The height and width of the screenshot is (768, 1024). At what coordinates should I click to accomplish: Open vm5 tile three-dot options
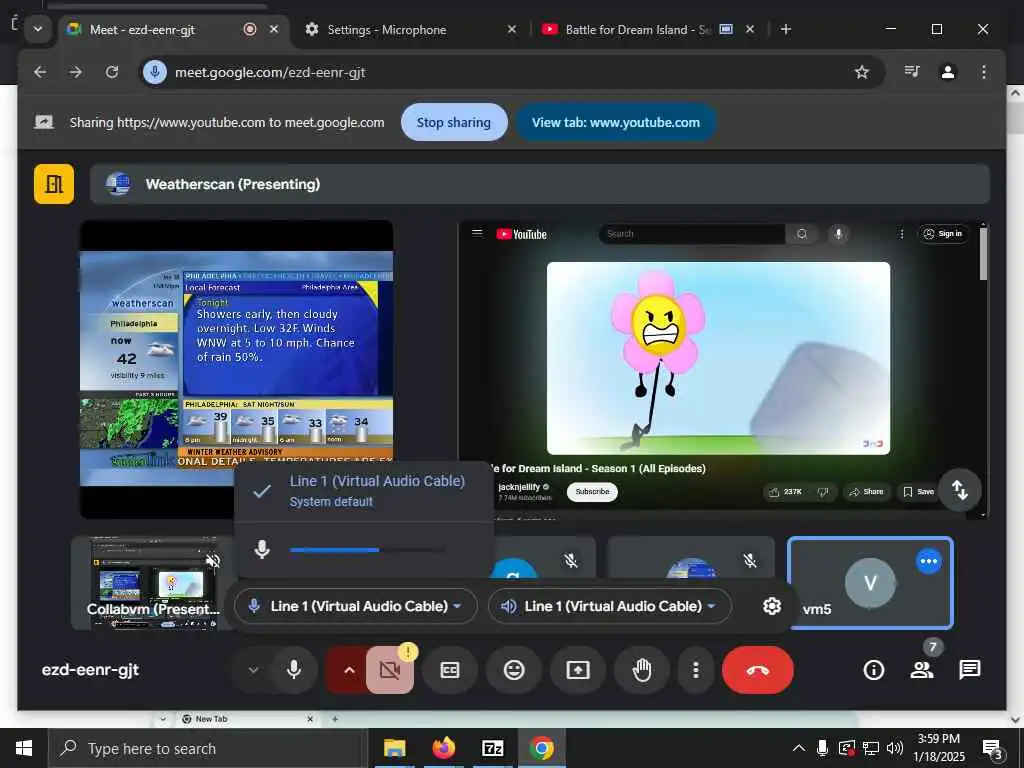click(x=929, y=561)
